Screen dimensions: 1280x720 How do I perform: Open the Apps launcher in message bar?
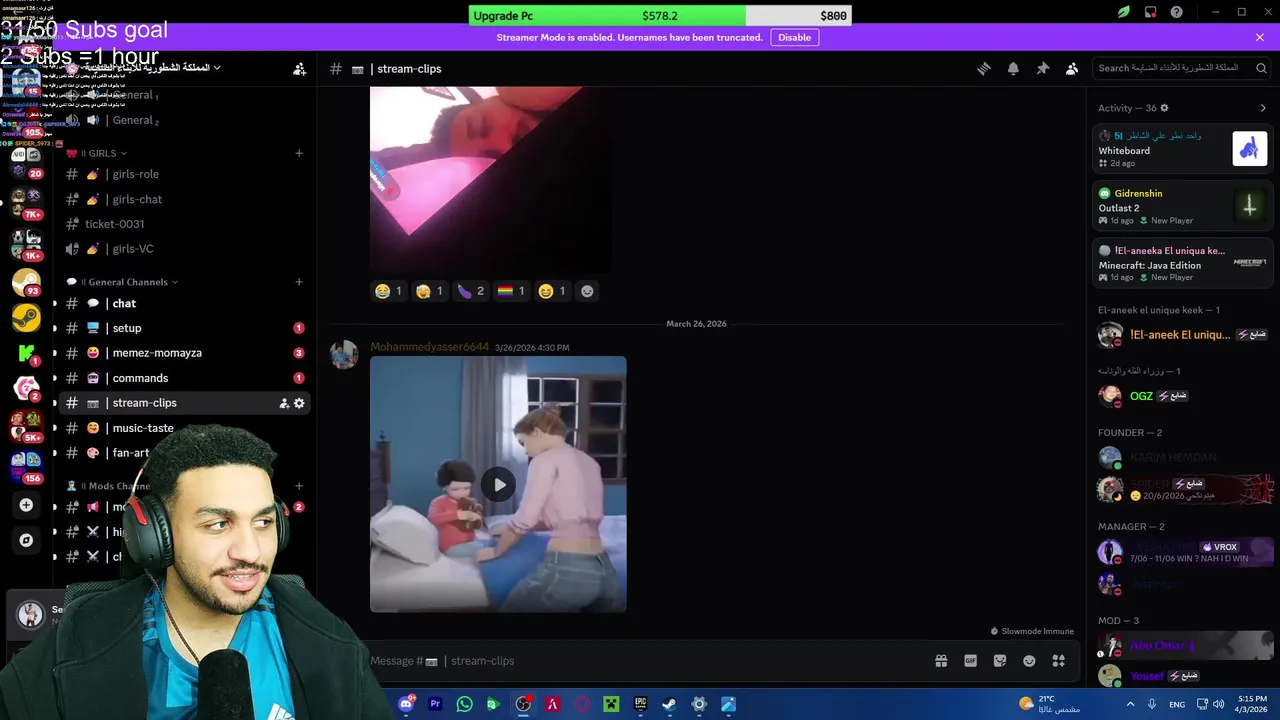(1058, 661)
